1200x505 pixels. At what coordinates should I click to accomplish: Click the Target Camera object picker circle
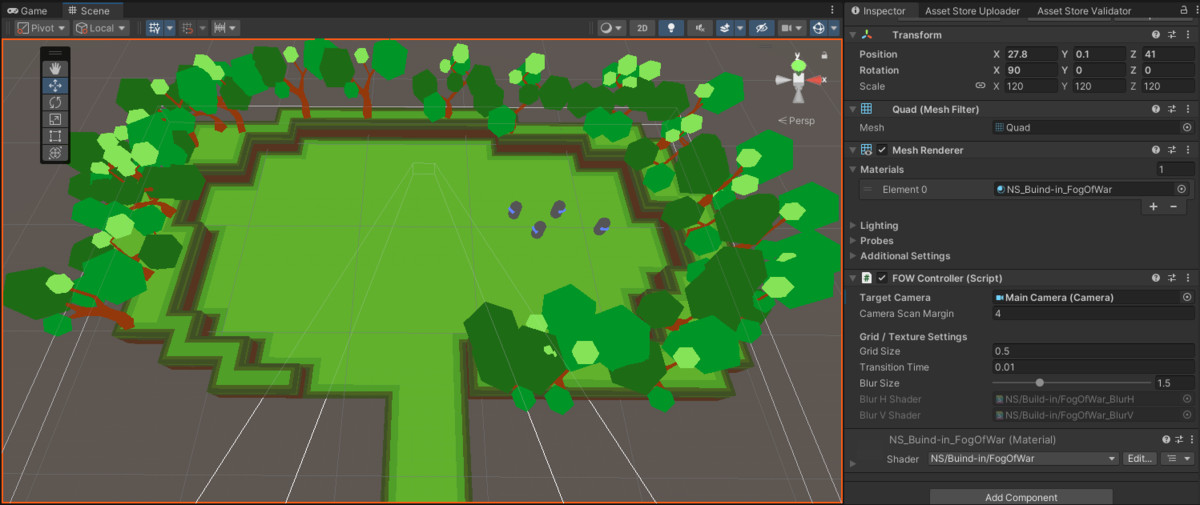coord(1187,298)
